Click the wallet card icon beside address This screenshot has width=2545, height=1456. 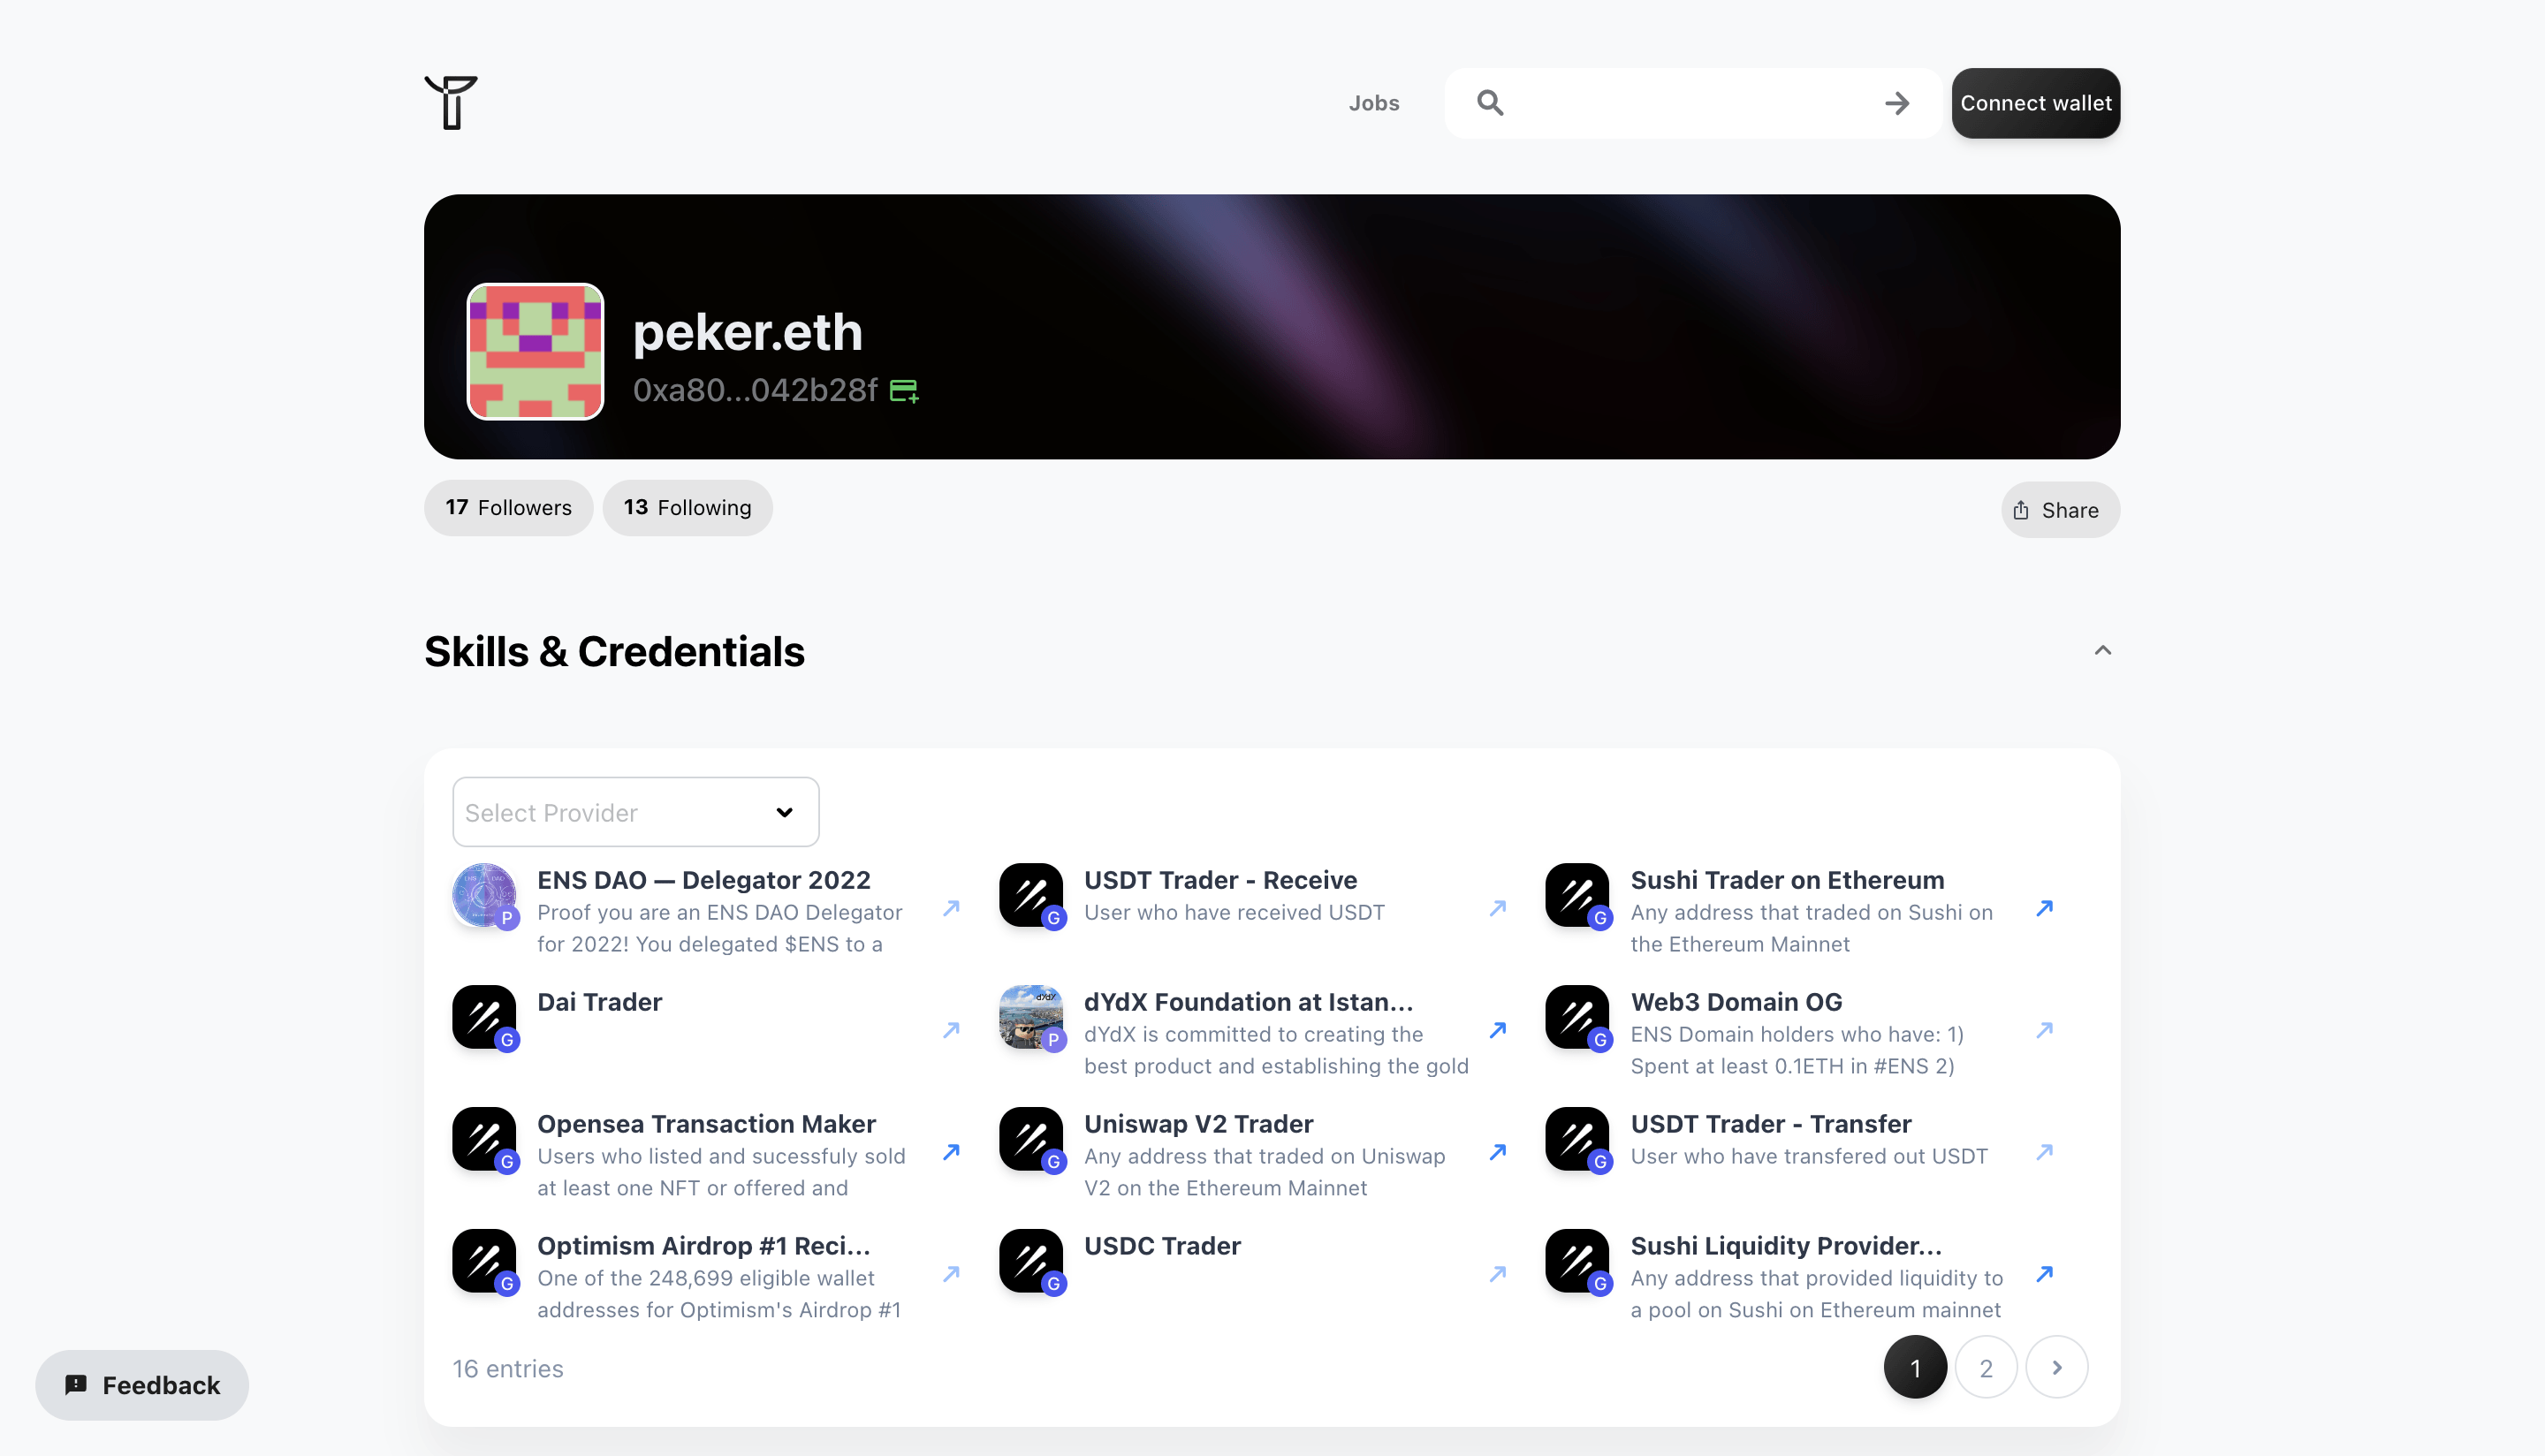[x=904, y=390]
